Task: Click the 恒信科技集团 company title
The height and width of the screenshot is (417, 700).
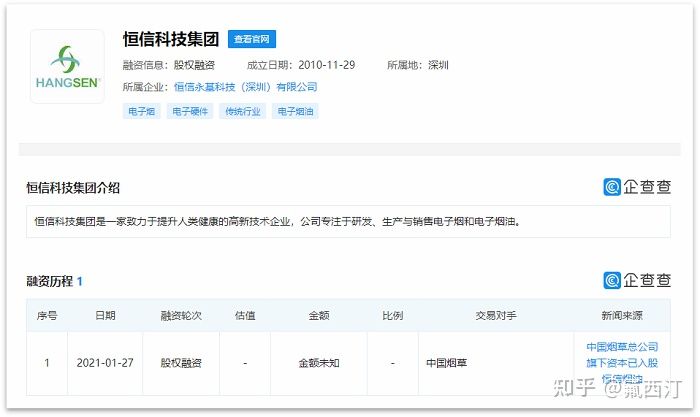Action: pyautogui.click(x=171, y=39)
